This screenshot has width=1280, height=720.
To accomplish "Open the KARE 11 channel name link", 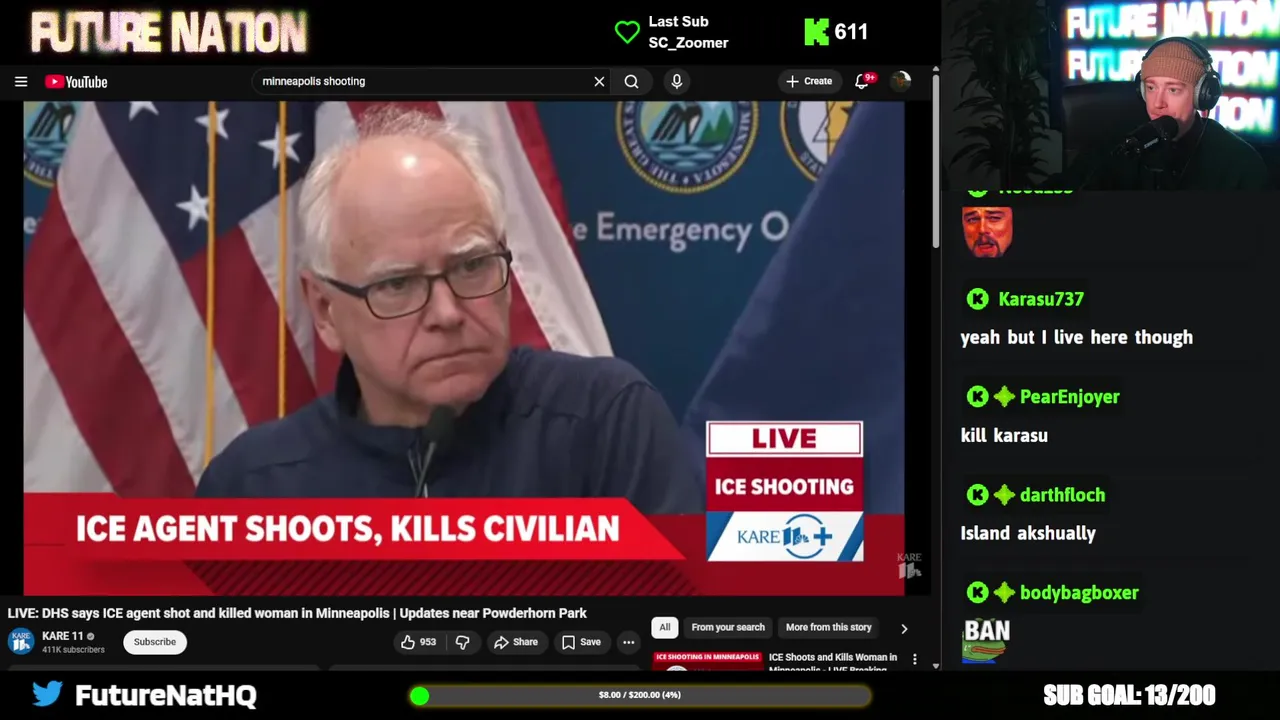I will [62, 636].
